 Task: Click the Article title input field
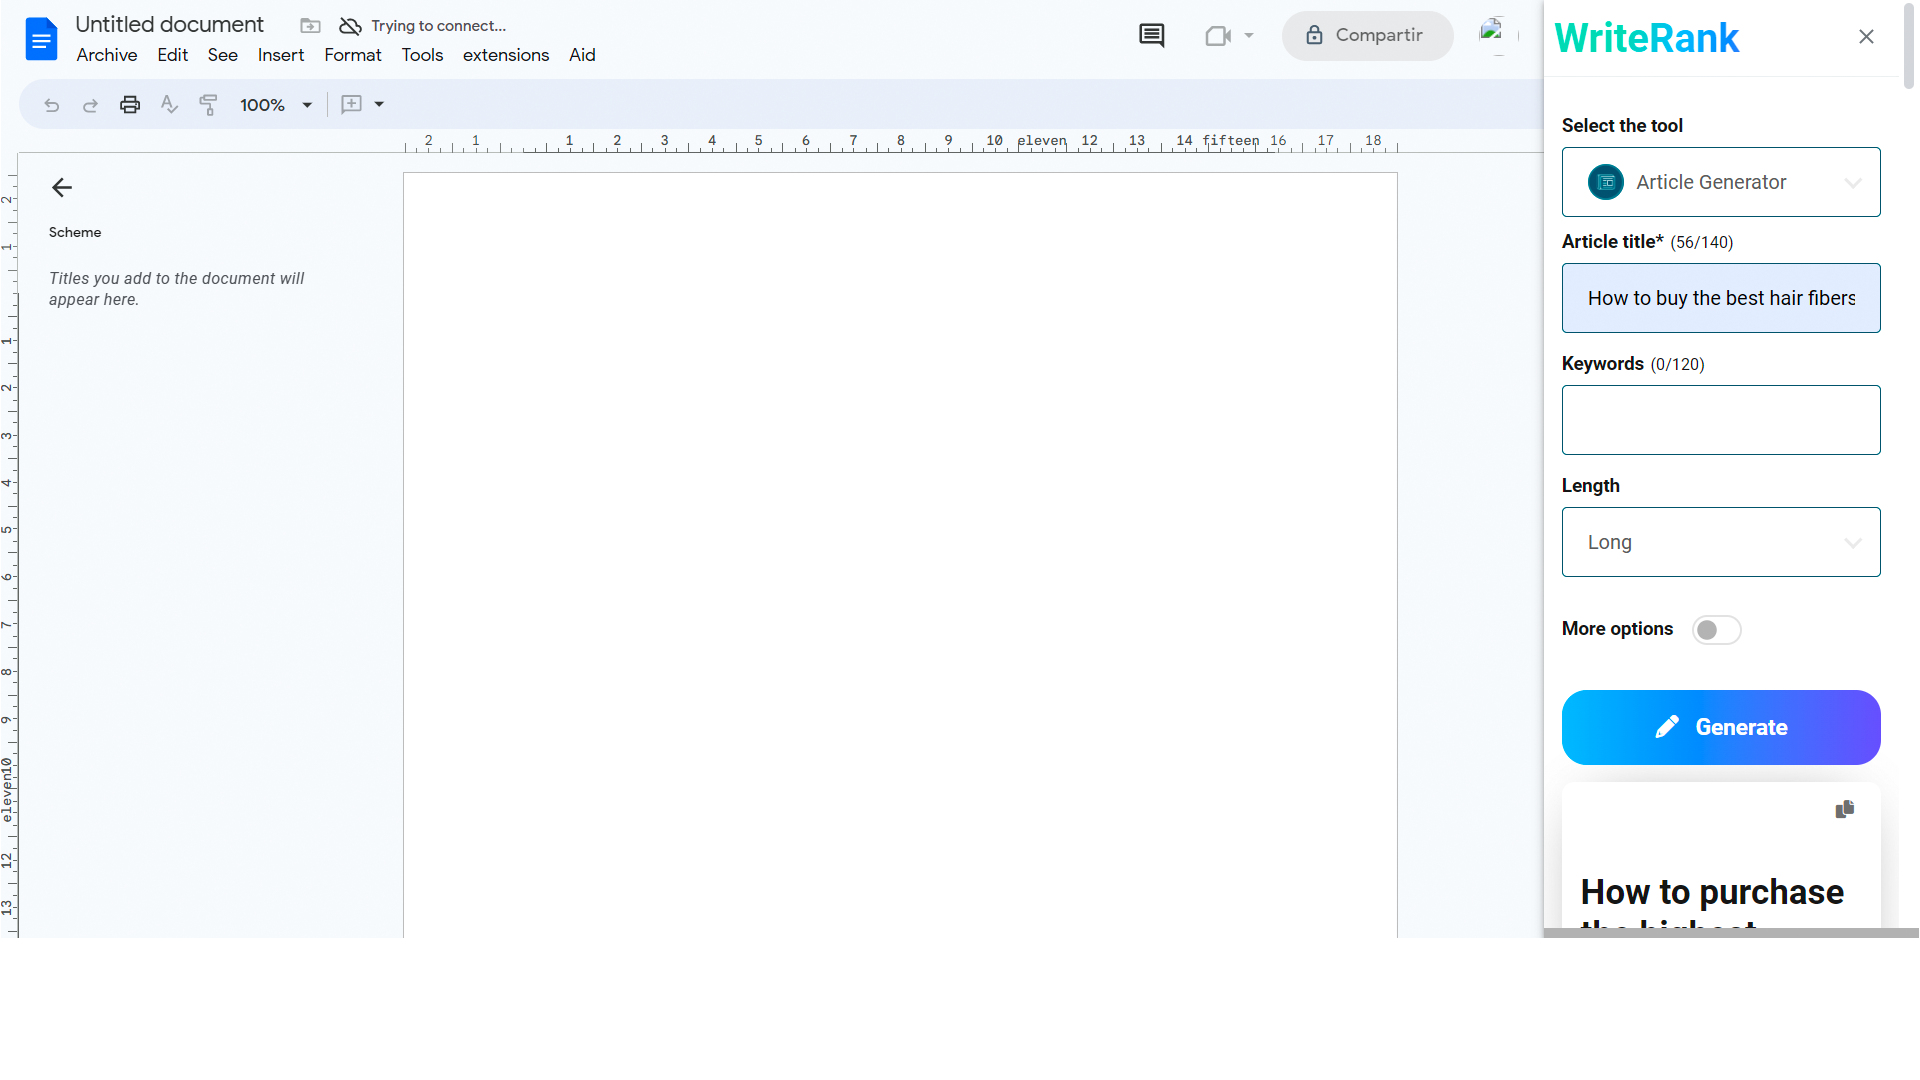pyautogui.click(x=1721, y=298)
